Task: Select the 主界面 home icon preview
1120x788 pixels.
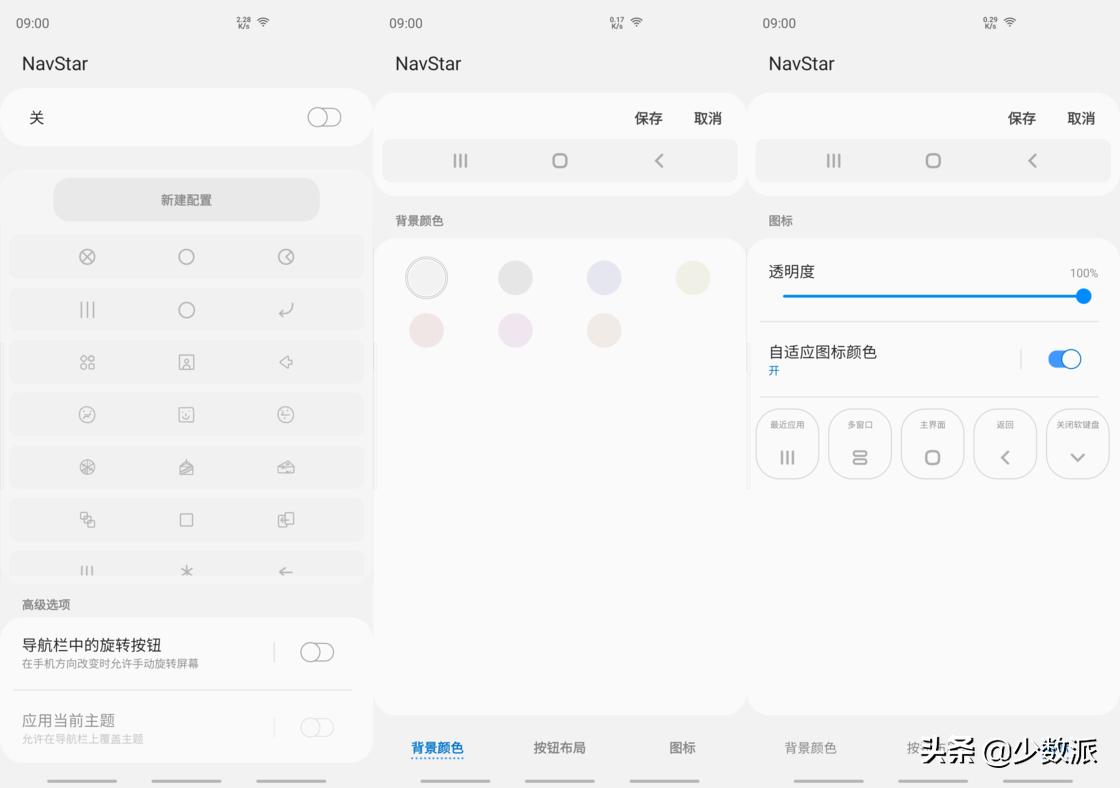Action: [x=932, y=444]
